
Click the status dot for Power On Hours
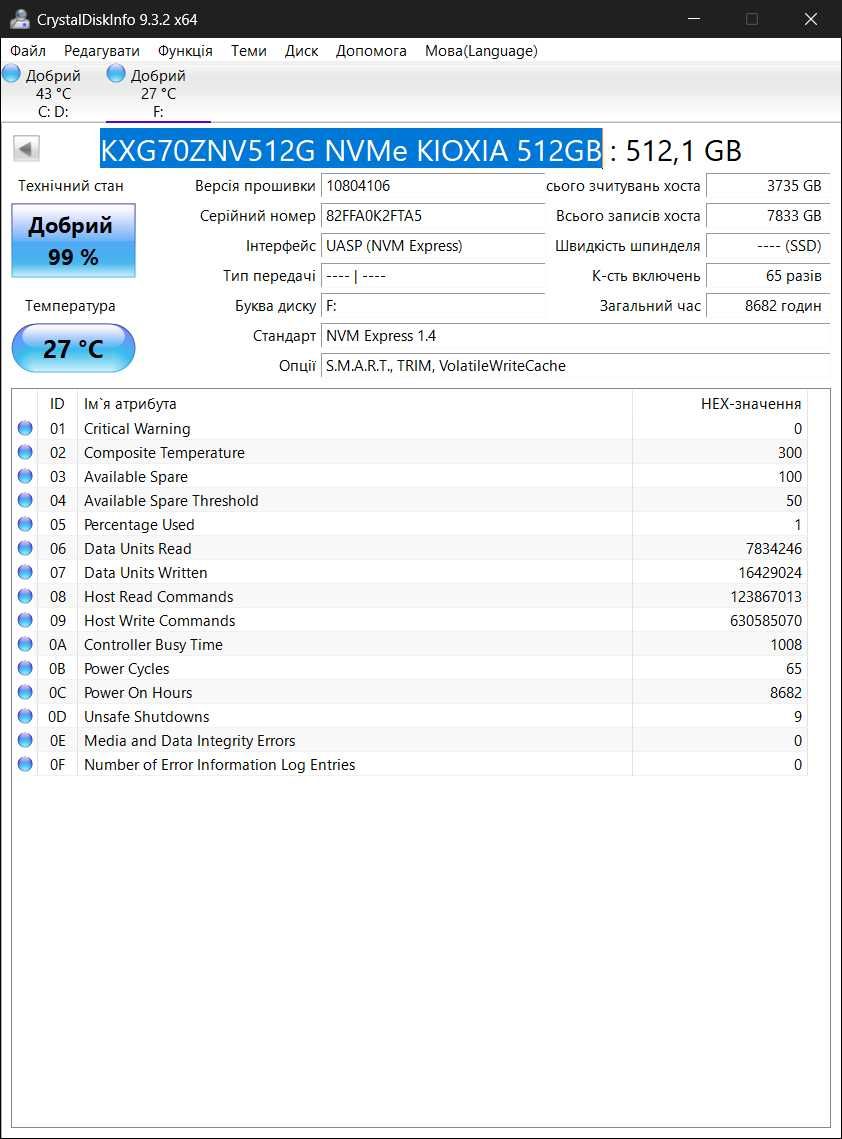click(x=25, y=692)
